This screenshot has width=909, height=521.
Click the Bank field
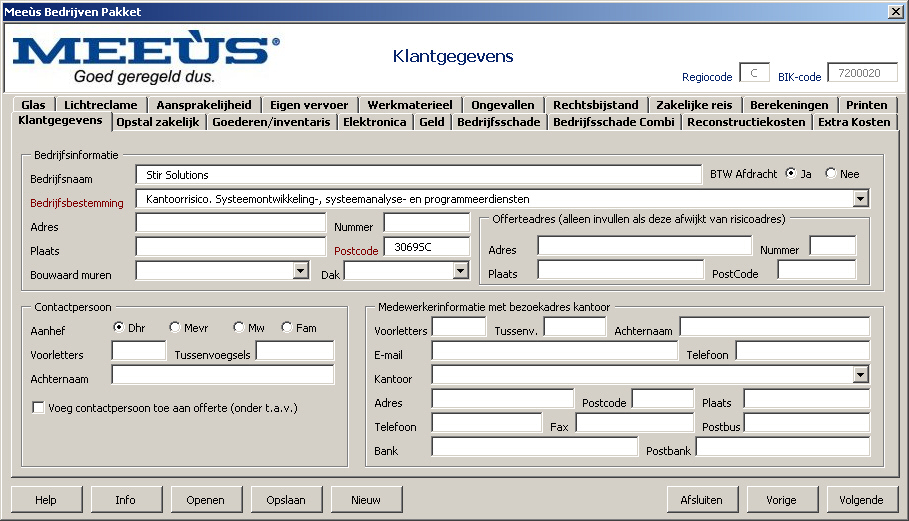tap(535, 447)
